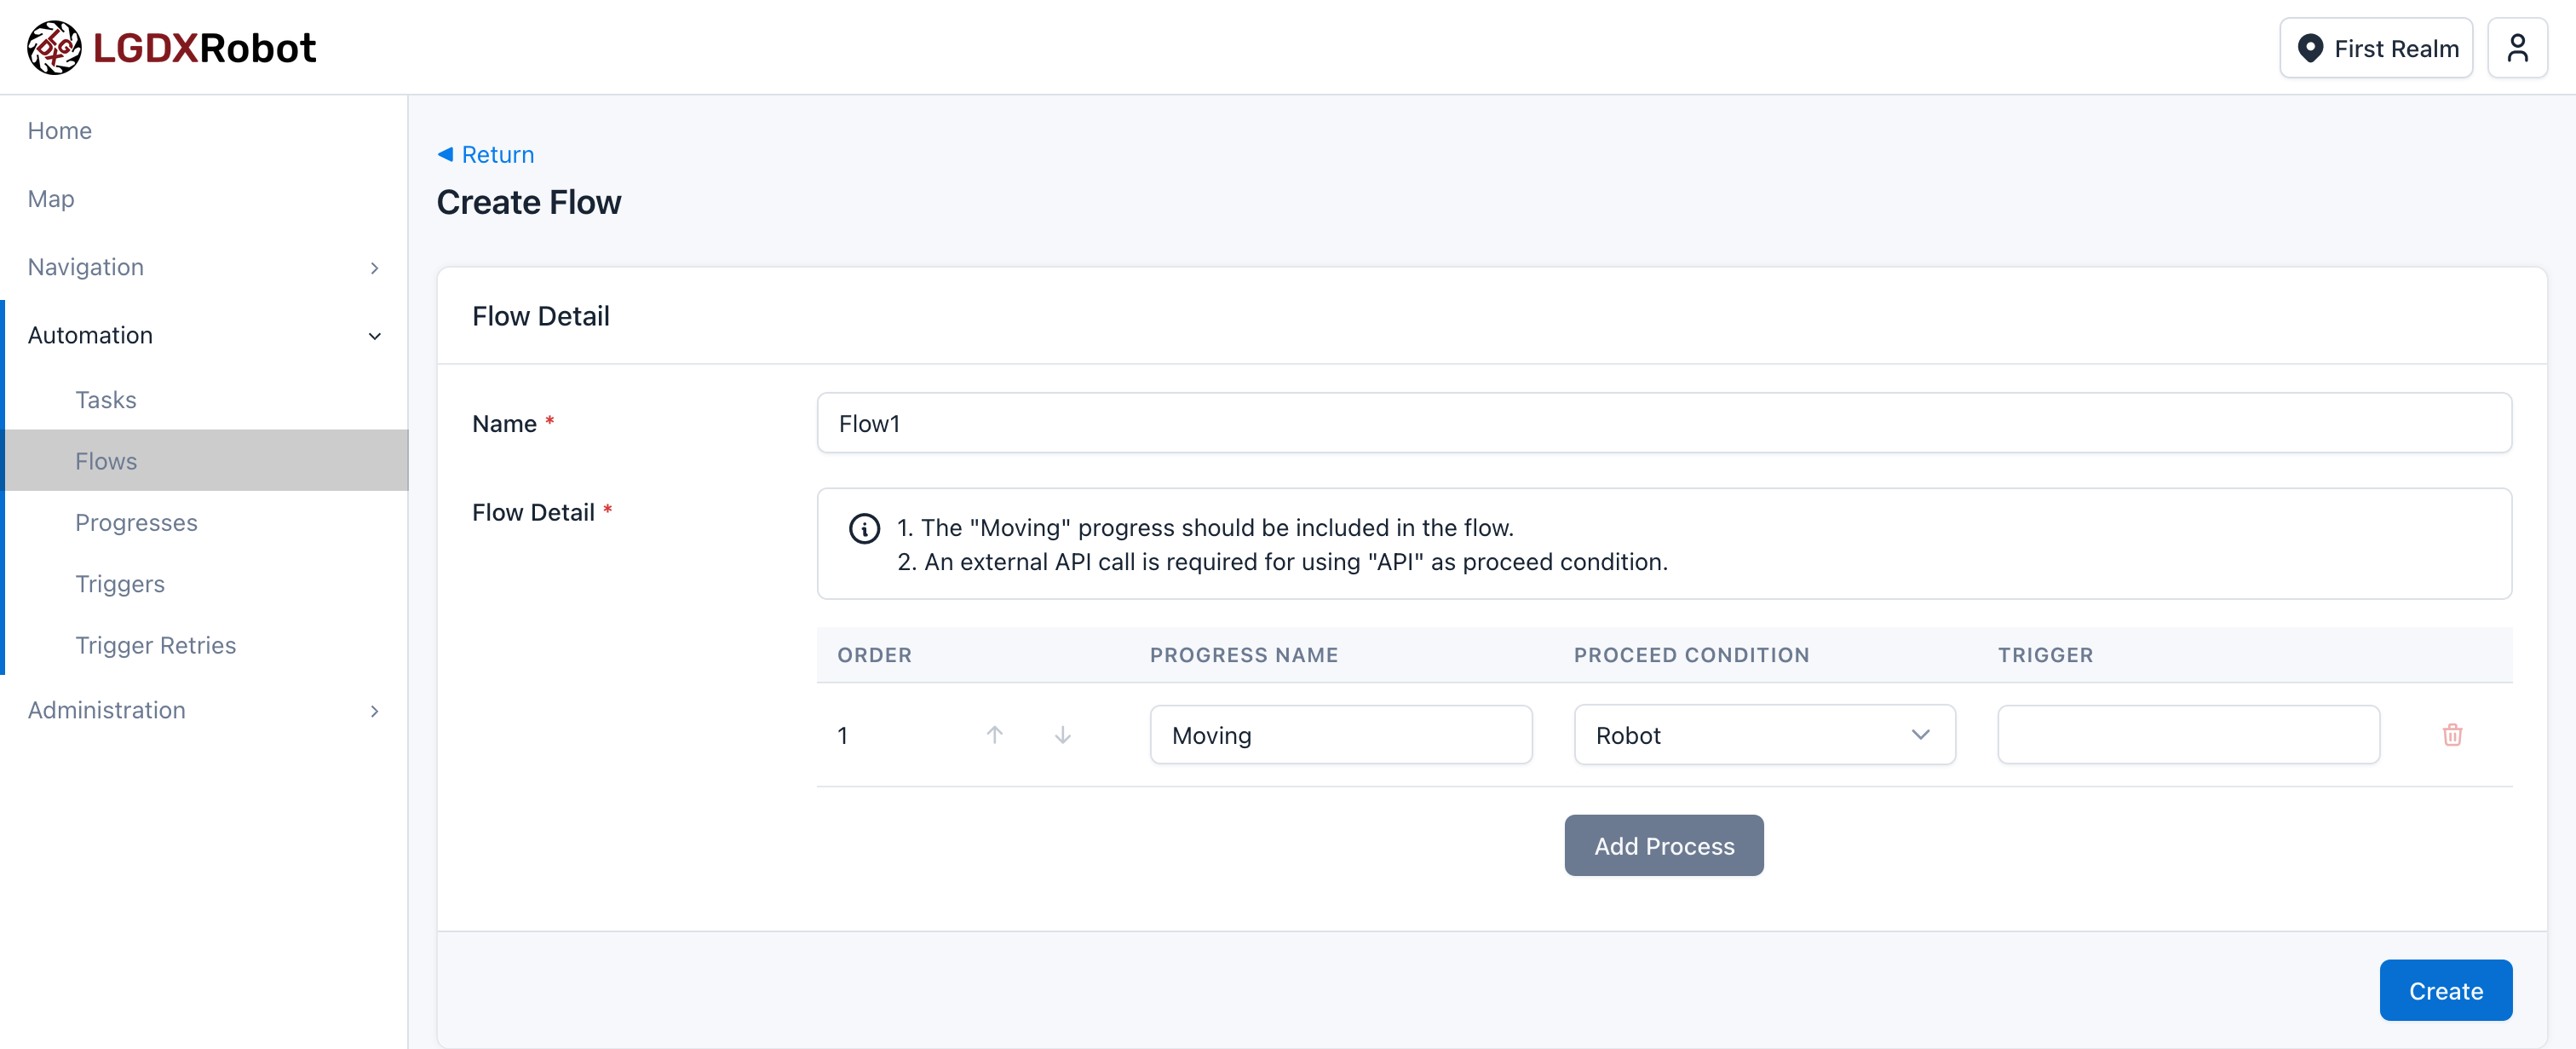Open Trigger Retries in sidebar
Viewport: 2576px width, 1049px height.
[155, 645]
